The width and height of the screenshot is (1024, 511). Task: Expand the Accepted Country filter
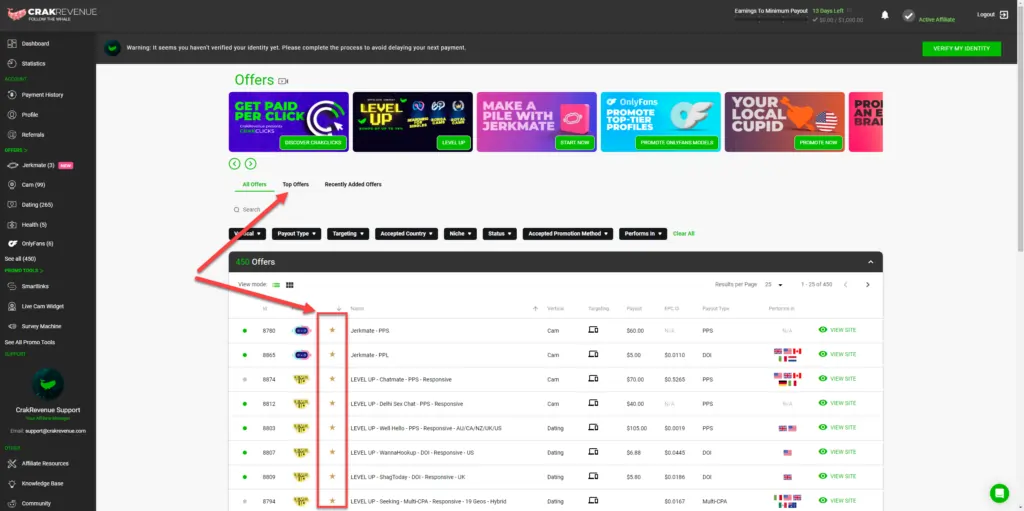point(406,234)
